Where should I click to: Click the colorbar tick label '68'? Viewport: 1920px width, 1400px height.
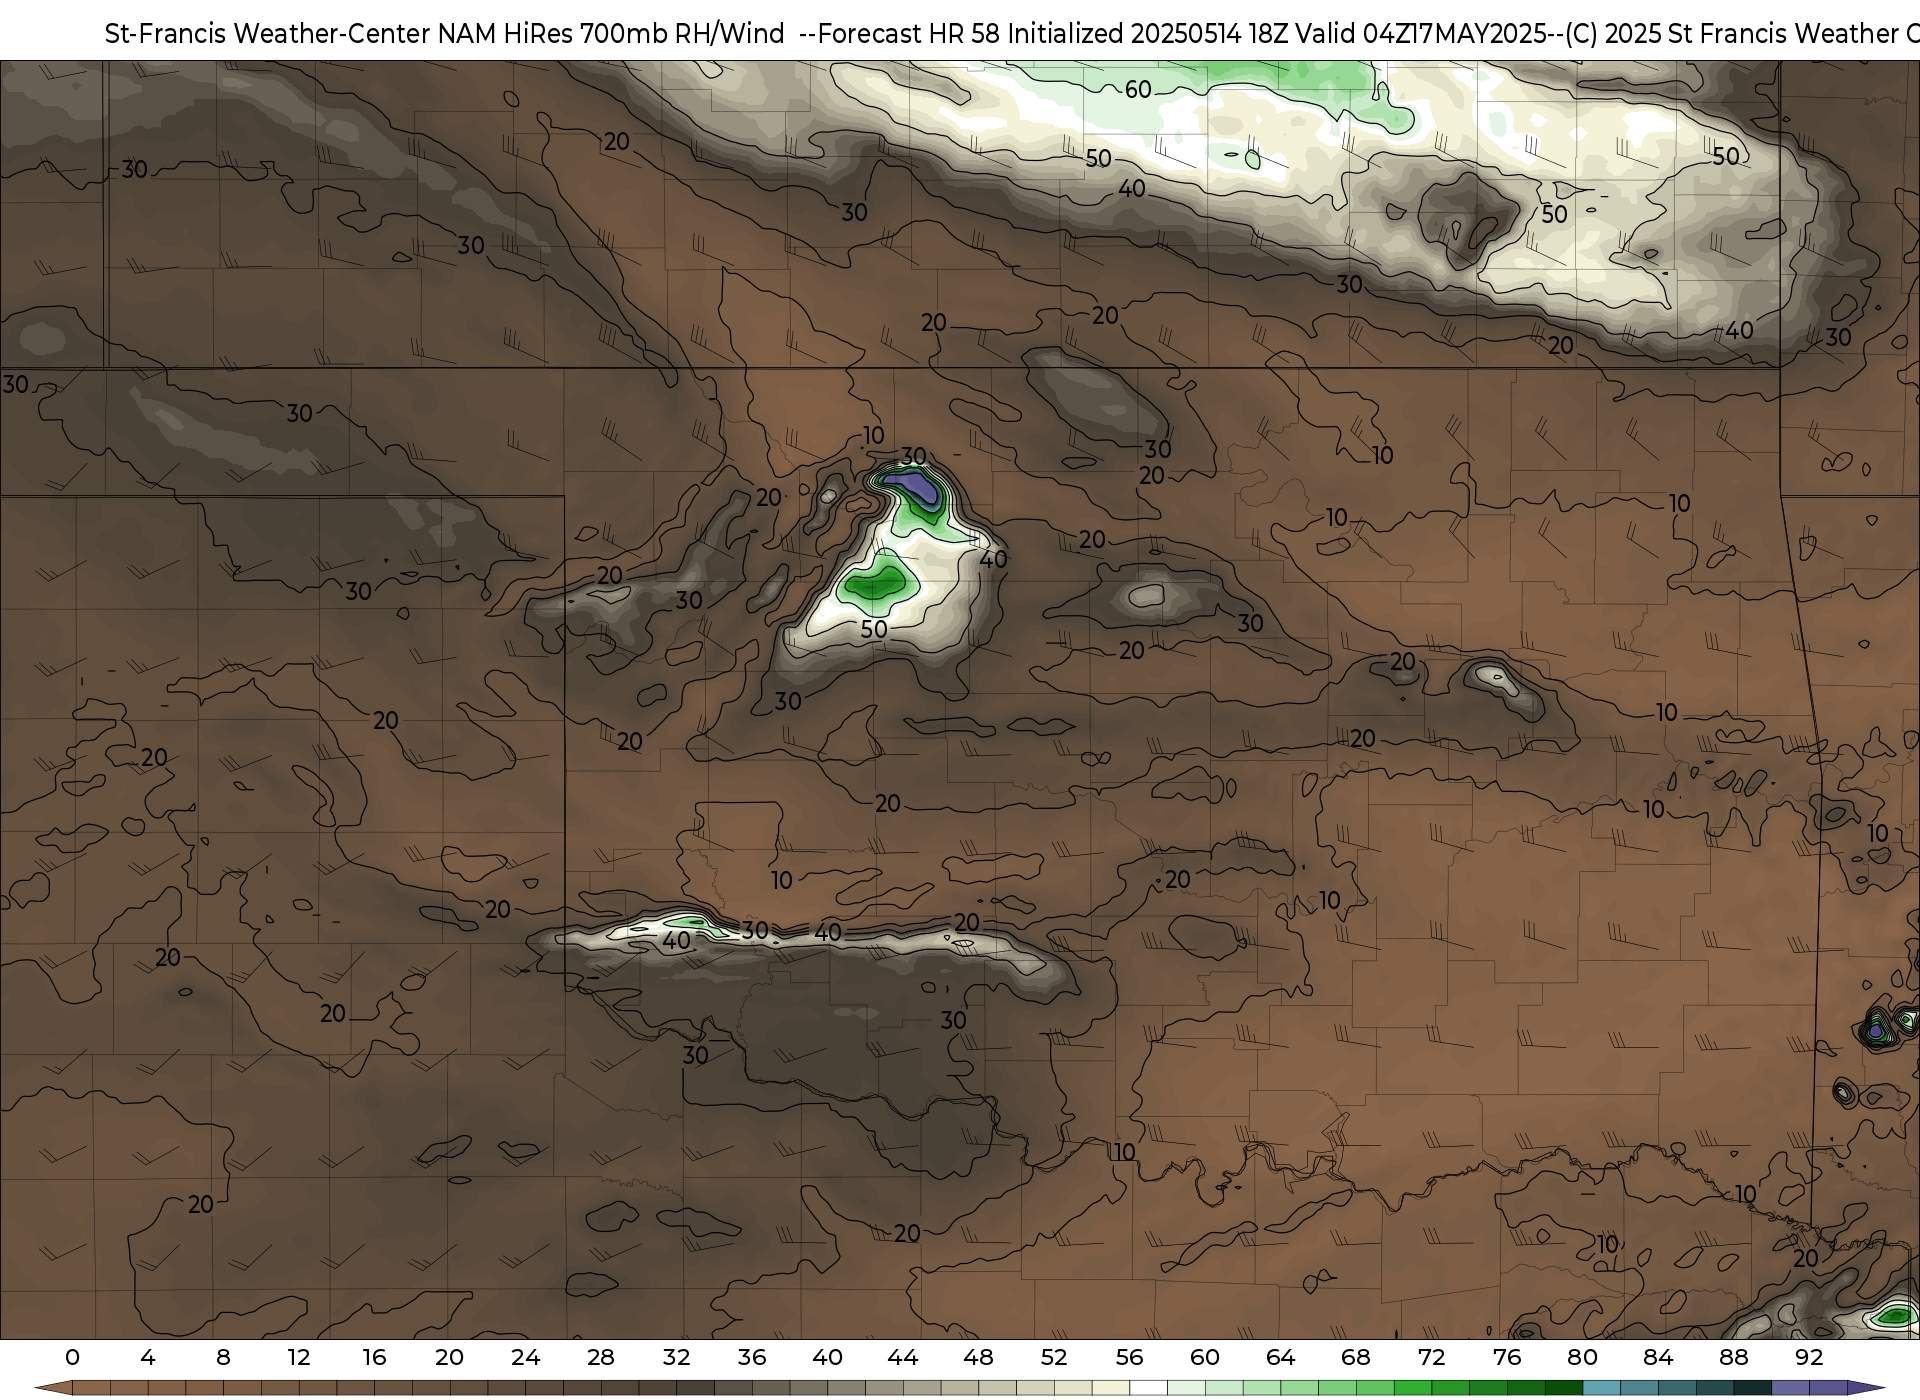pyautogui.click(x=1356, y=1357)
